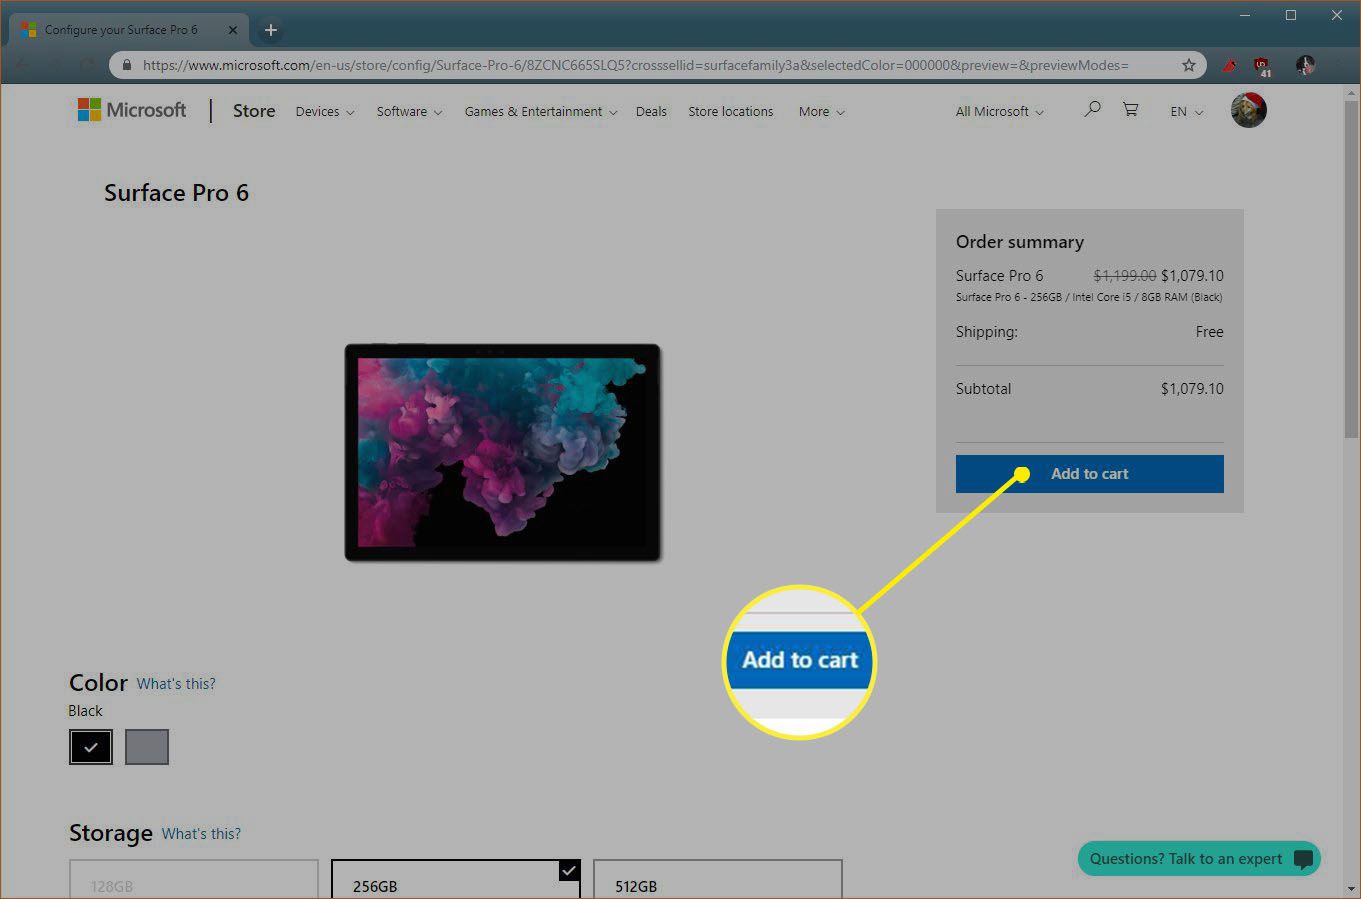Screen dimensions: 1361x899
Task: Click What's this? next to Storage
Action: pyautogui.click(x=201, y=834)
